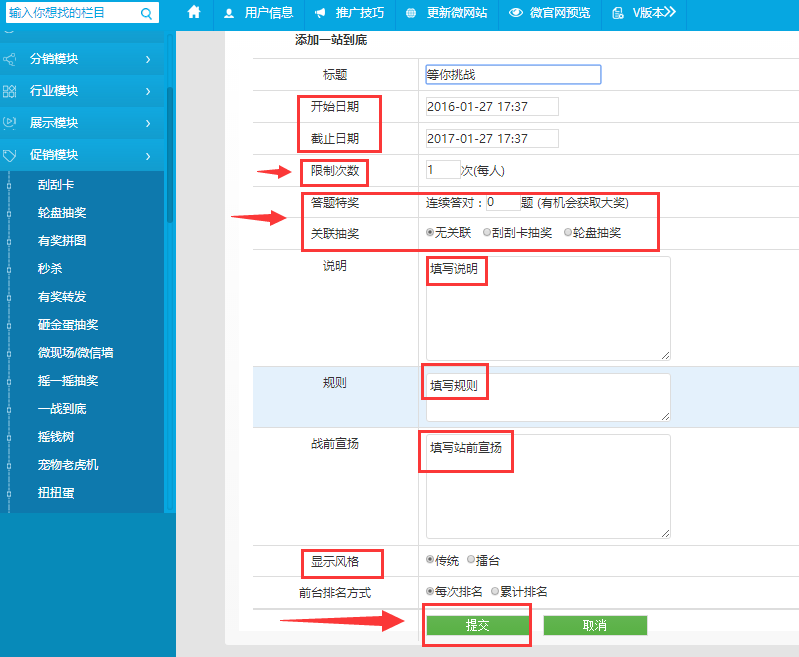
Task: Click the document icon by V版本
Action: point(618,13)
